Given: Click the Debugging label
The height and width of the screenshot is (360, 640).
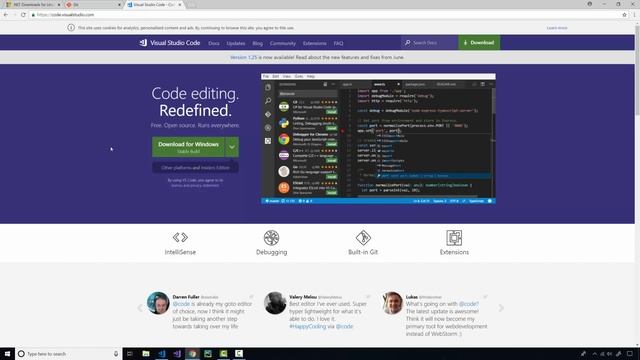Looking at the screenshot, I should coord(271,252).
